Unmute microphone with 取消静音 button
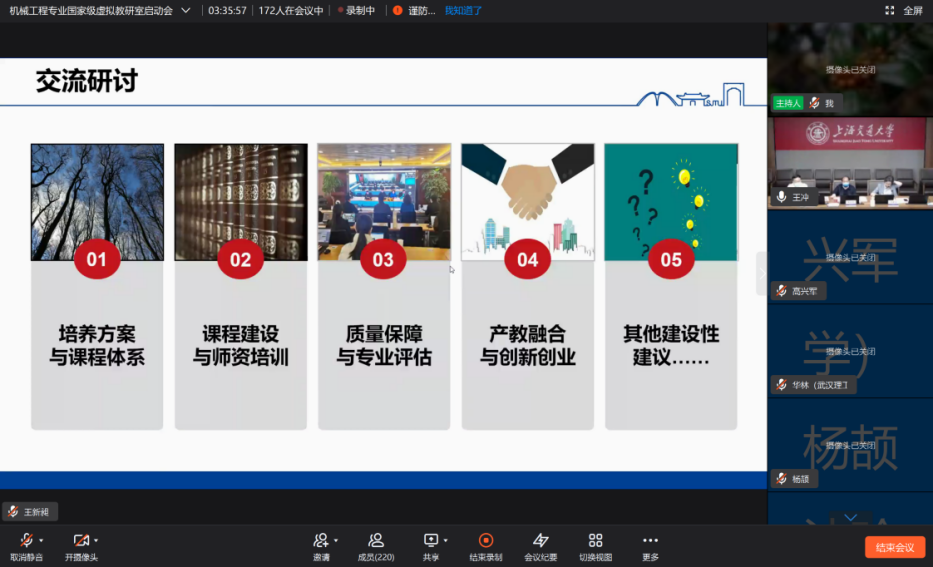The height and width of the screenshot is (567, 933). [x=26, y=541]
